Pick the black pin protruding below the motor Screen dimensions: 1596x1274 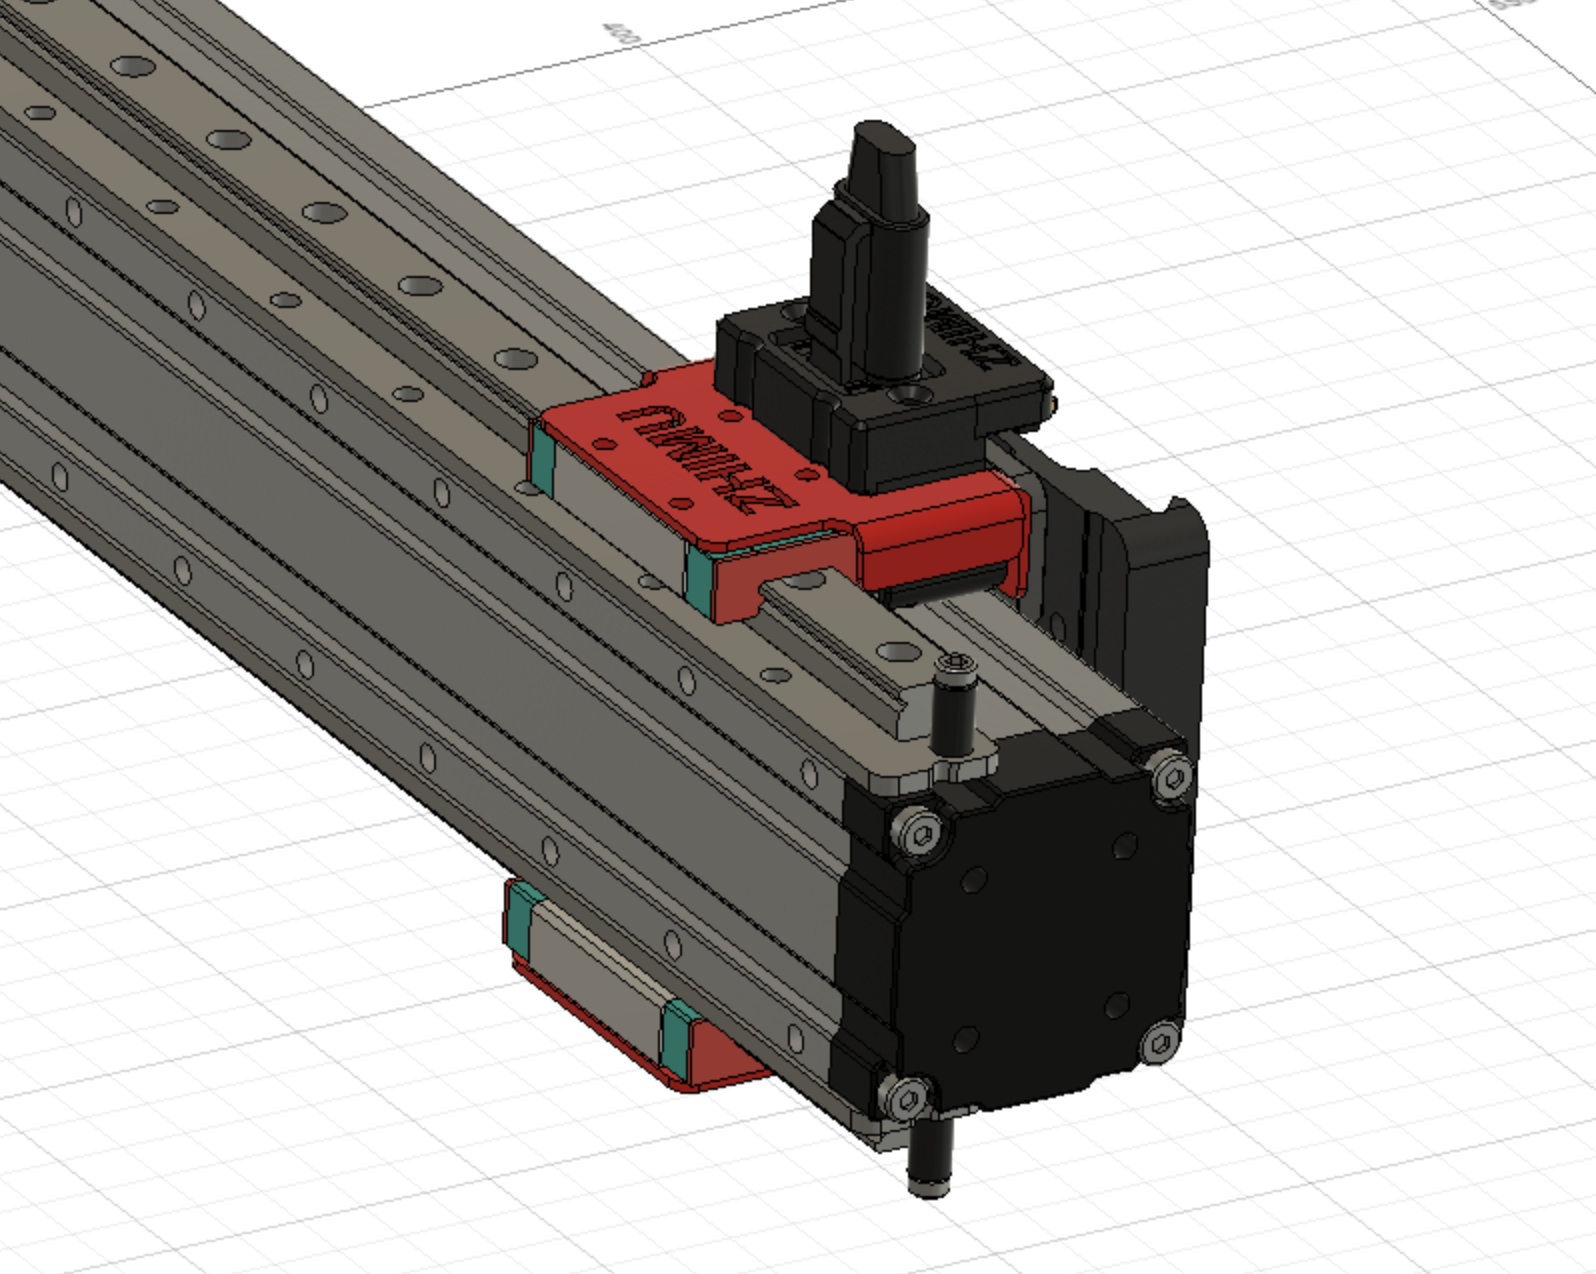(x=930, y=1155)
